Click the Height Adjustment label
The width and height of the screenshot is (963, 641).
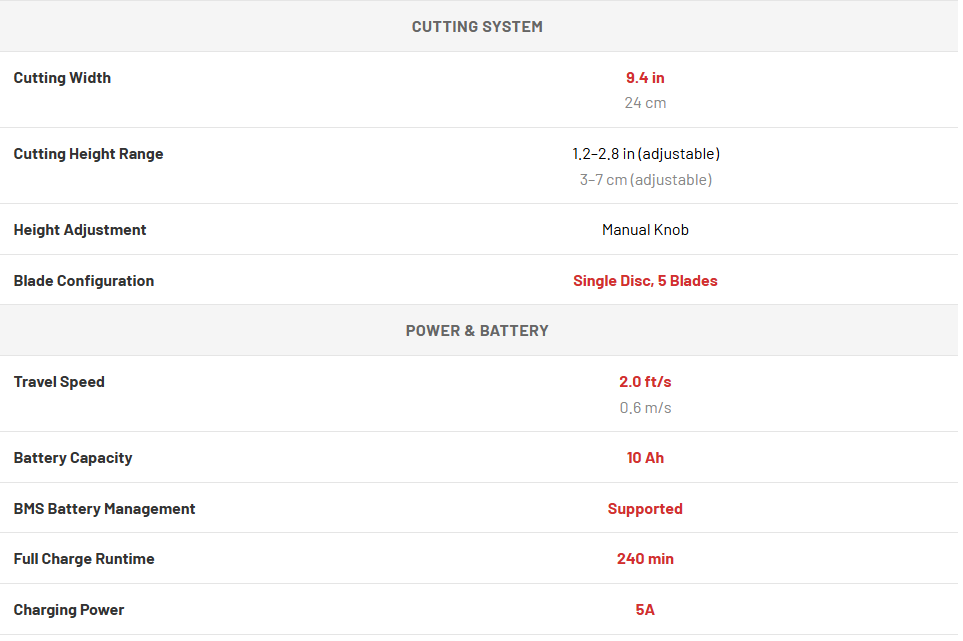(80, 230)
